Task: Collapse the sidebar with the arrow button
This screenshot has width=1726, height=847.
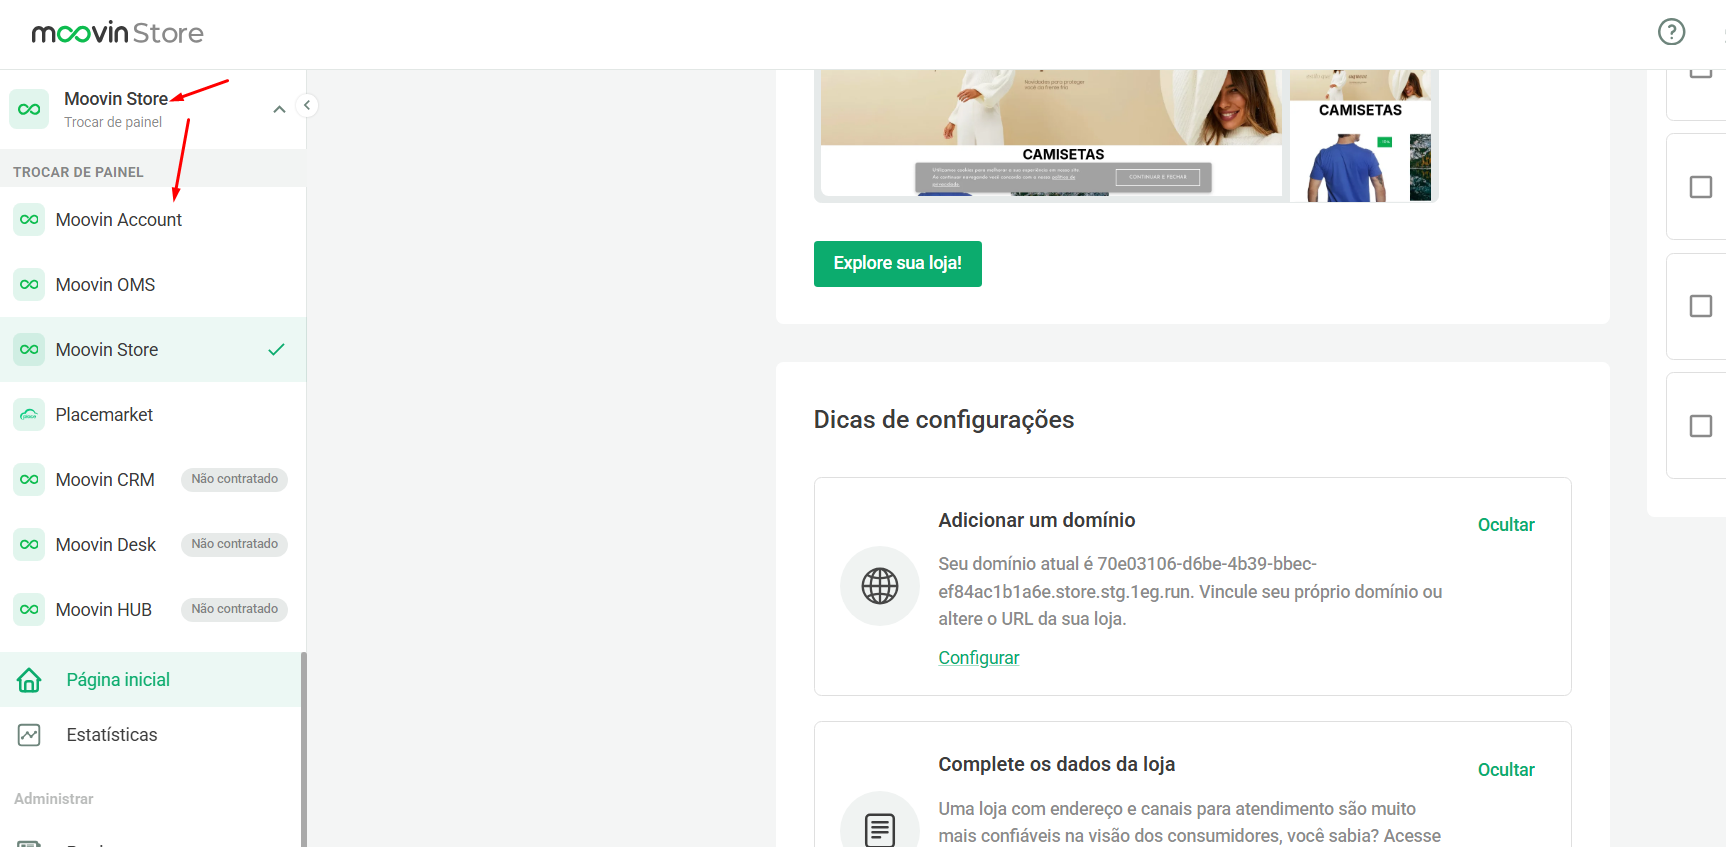Action: [307, 105]
